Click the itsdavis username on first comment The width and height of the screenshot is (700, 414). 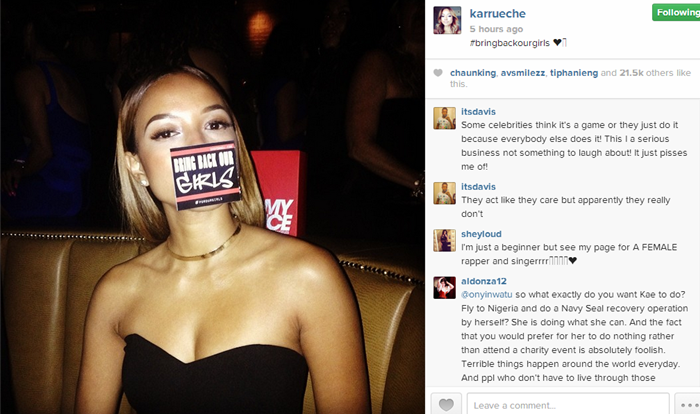pyautogui.click(x=478, y=112)
